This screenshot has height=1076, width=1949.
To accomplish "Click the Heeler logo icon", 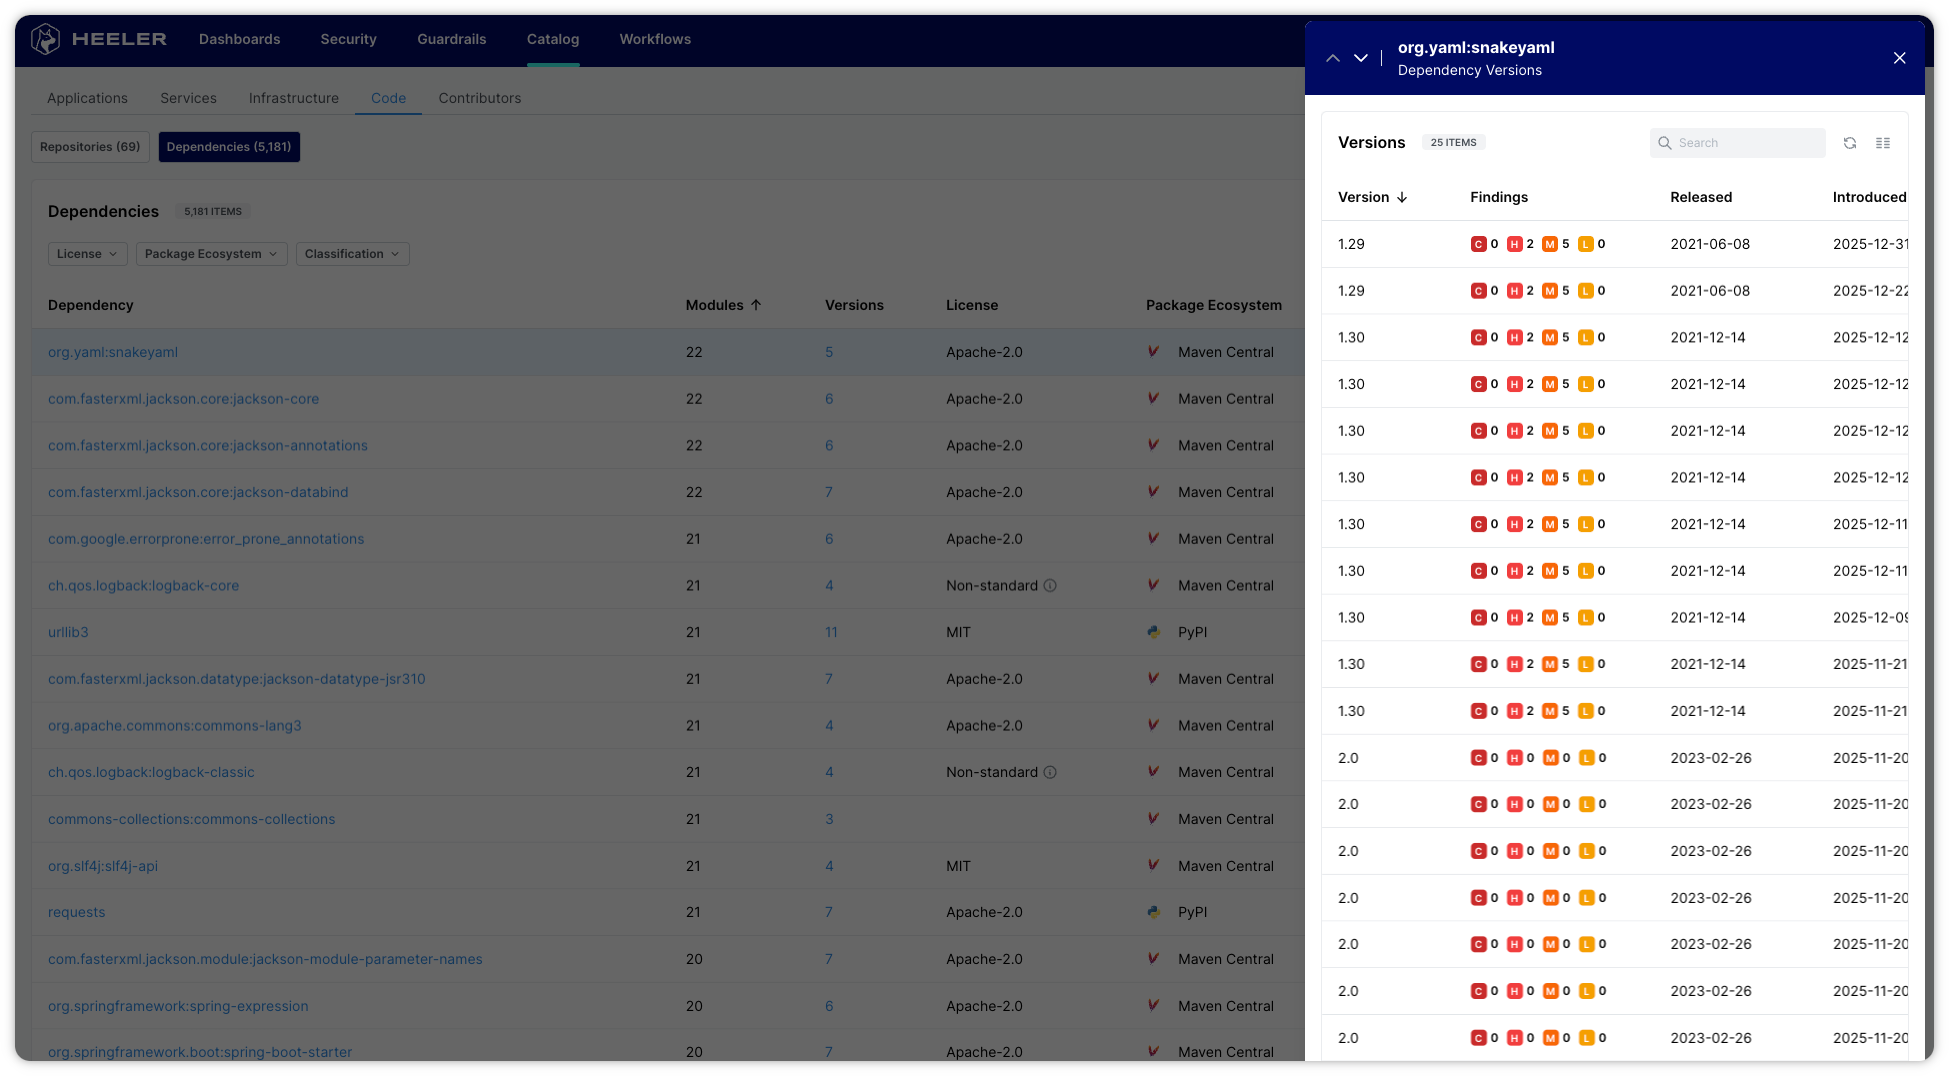I will point(46,39).
